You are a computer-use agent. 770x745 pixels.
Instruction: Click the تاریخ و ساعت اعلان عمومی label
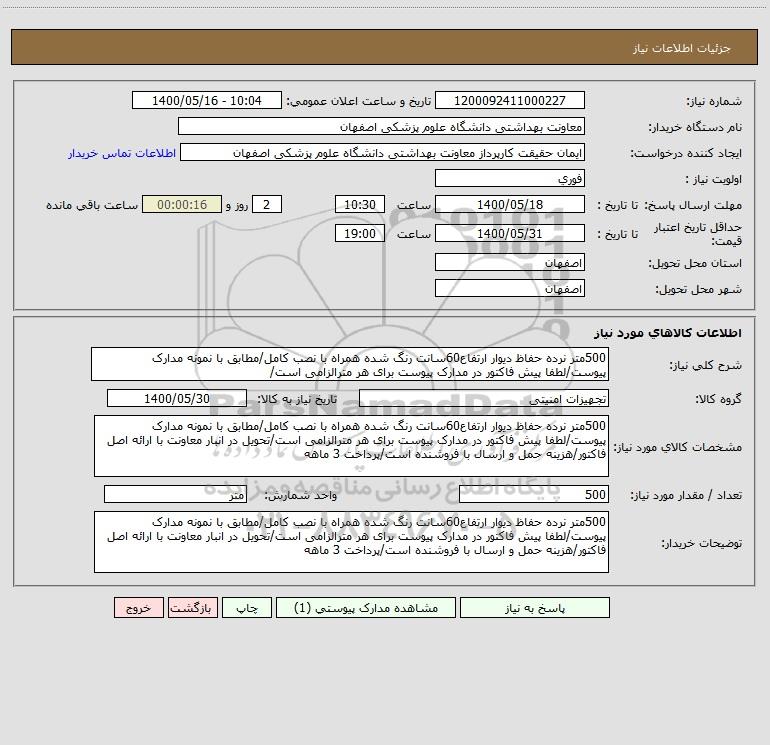358,101
